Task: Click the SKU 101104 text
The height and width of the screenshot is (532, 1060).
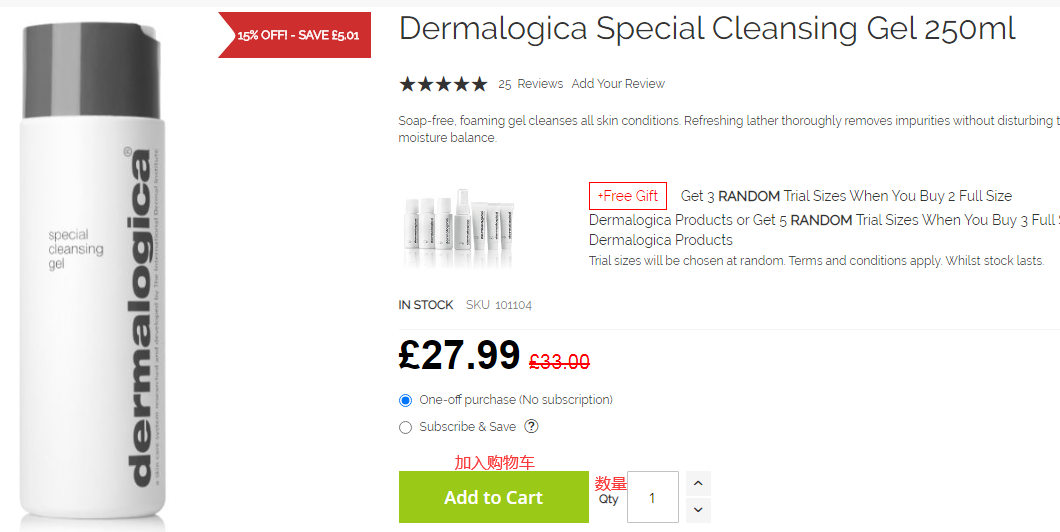Action: click(x=499, y=305)
